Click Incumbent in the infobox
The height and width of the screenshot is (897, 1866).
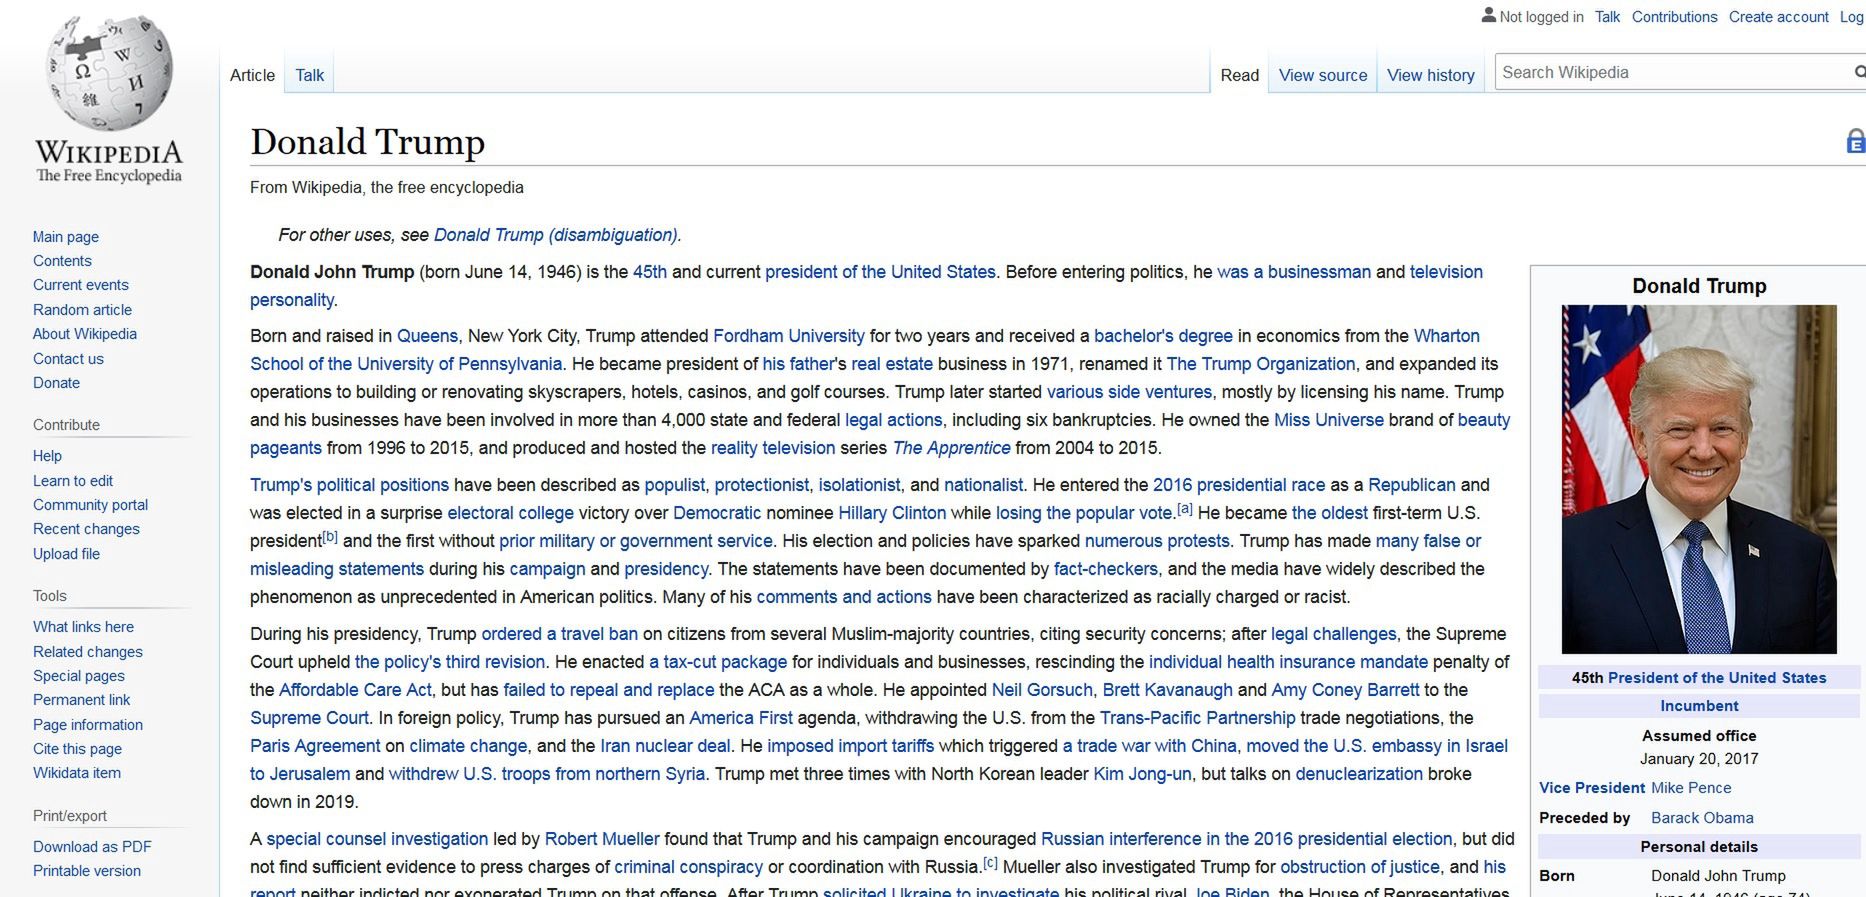click(x=1699, y=706)
